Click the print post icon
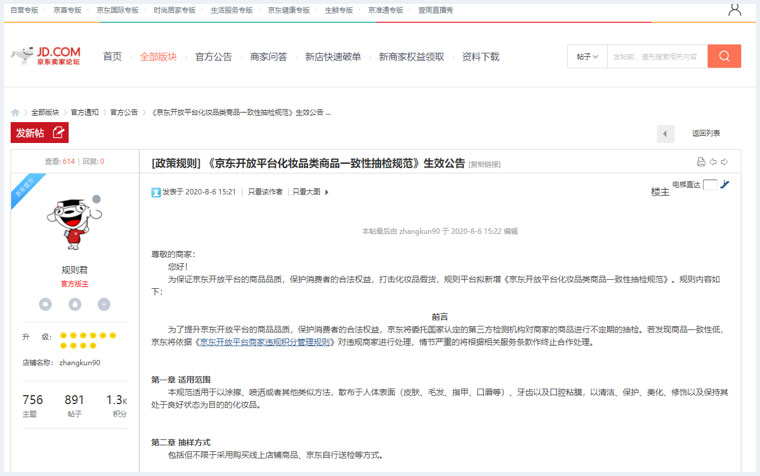The image size is (760, 476). pos(701,162)
